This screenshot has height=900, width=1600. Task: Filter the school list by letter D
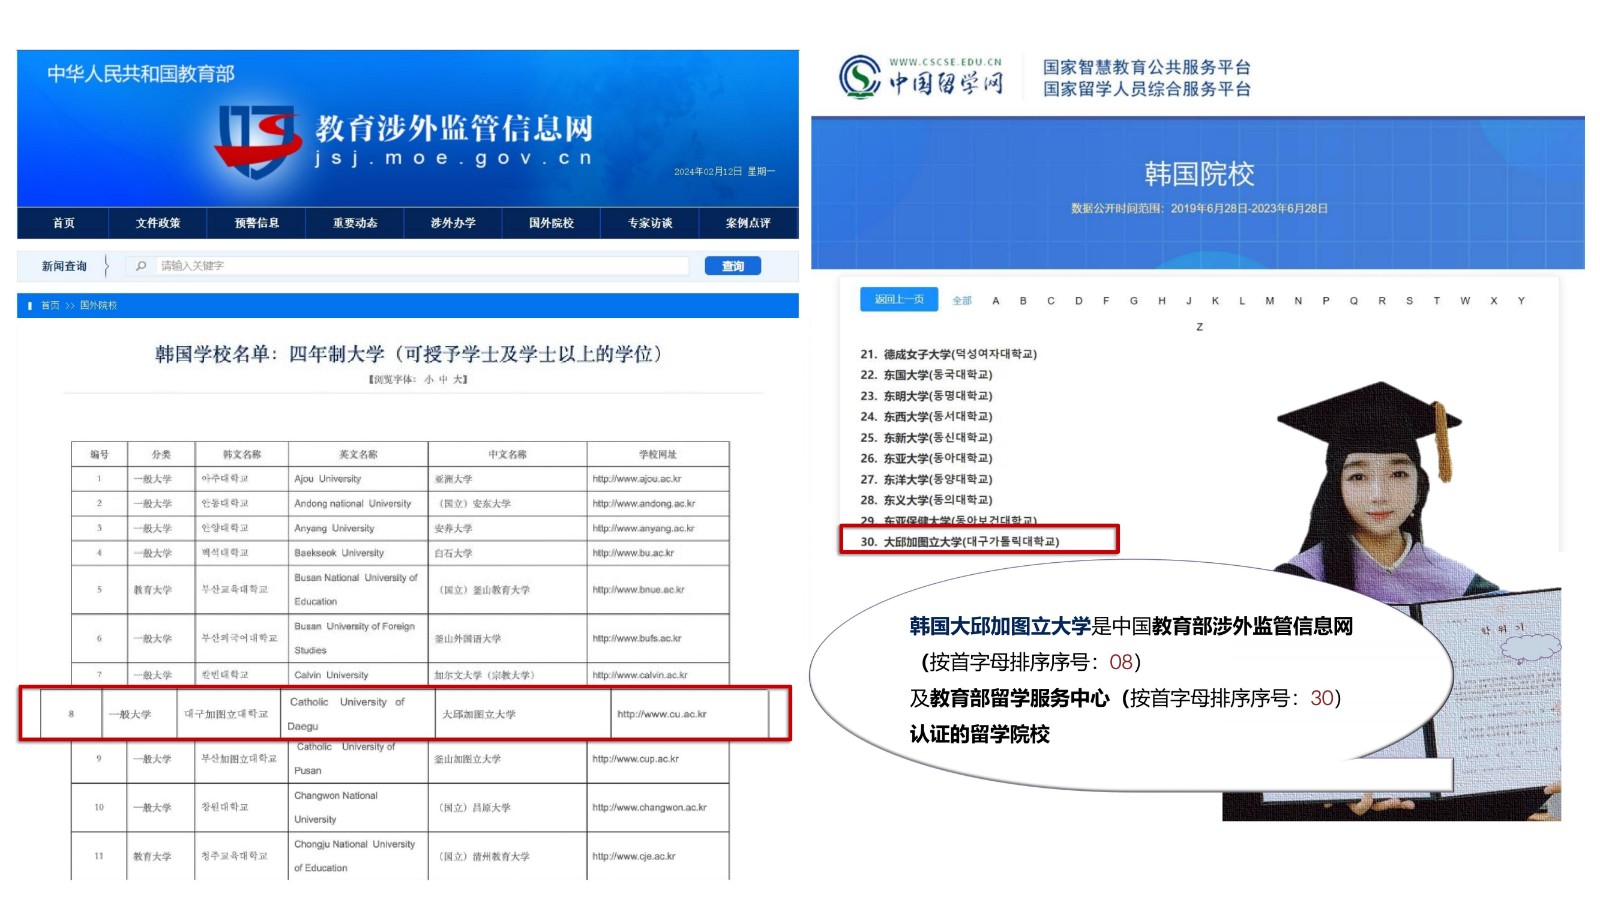pos(1079,301)
